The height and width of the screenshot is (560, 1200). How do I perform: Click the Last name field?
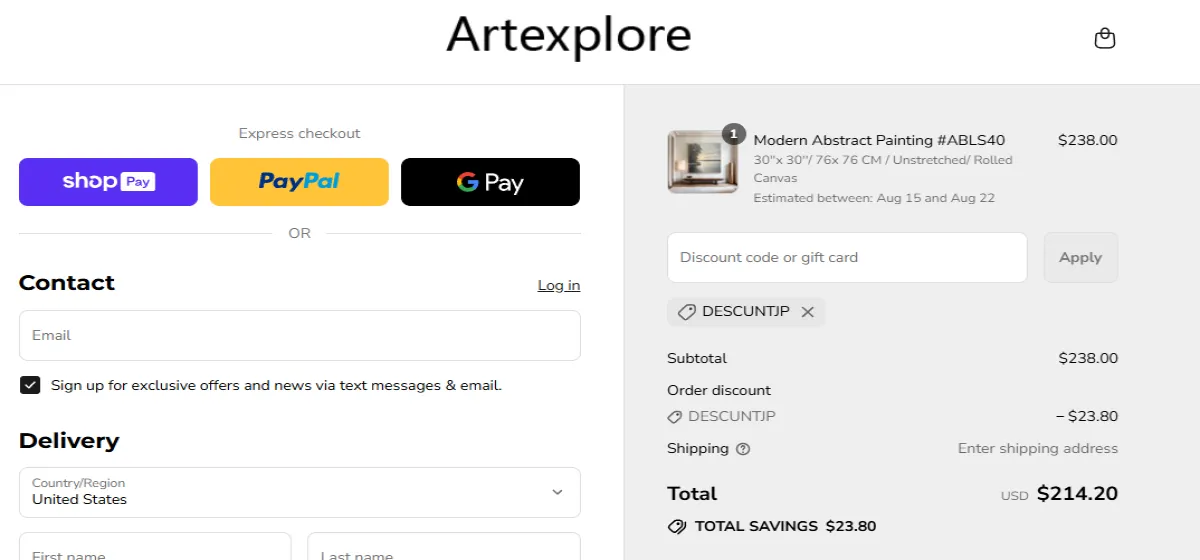point(444,546)
